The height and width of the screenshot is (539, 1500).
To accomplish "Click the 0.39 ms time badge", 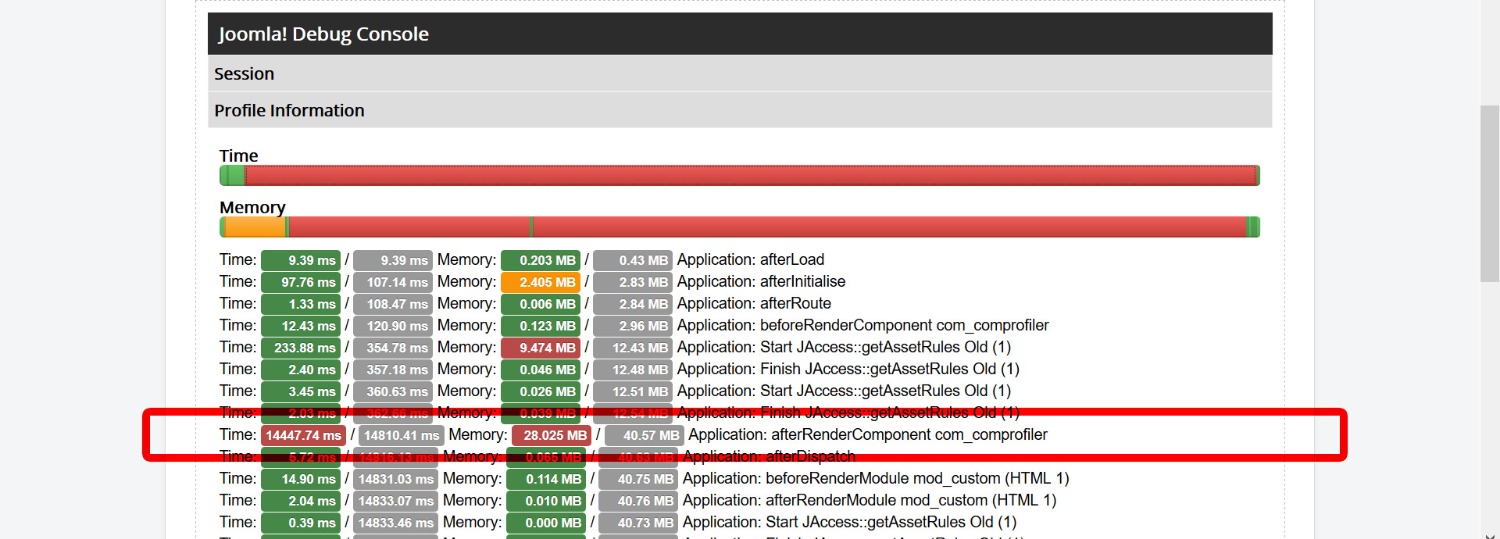I will click(x=301, y=523).
